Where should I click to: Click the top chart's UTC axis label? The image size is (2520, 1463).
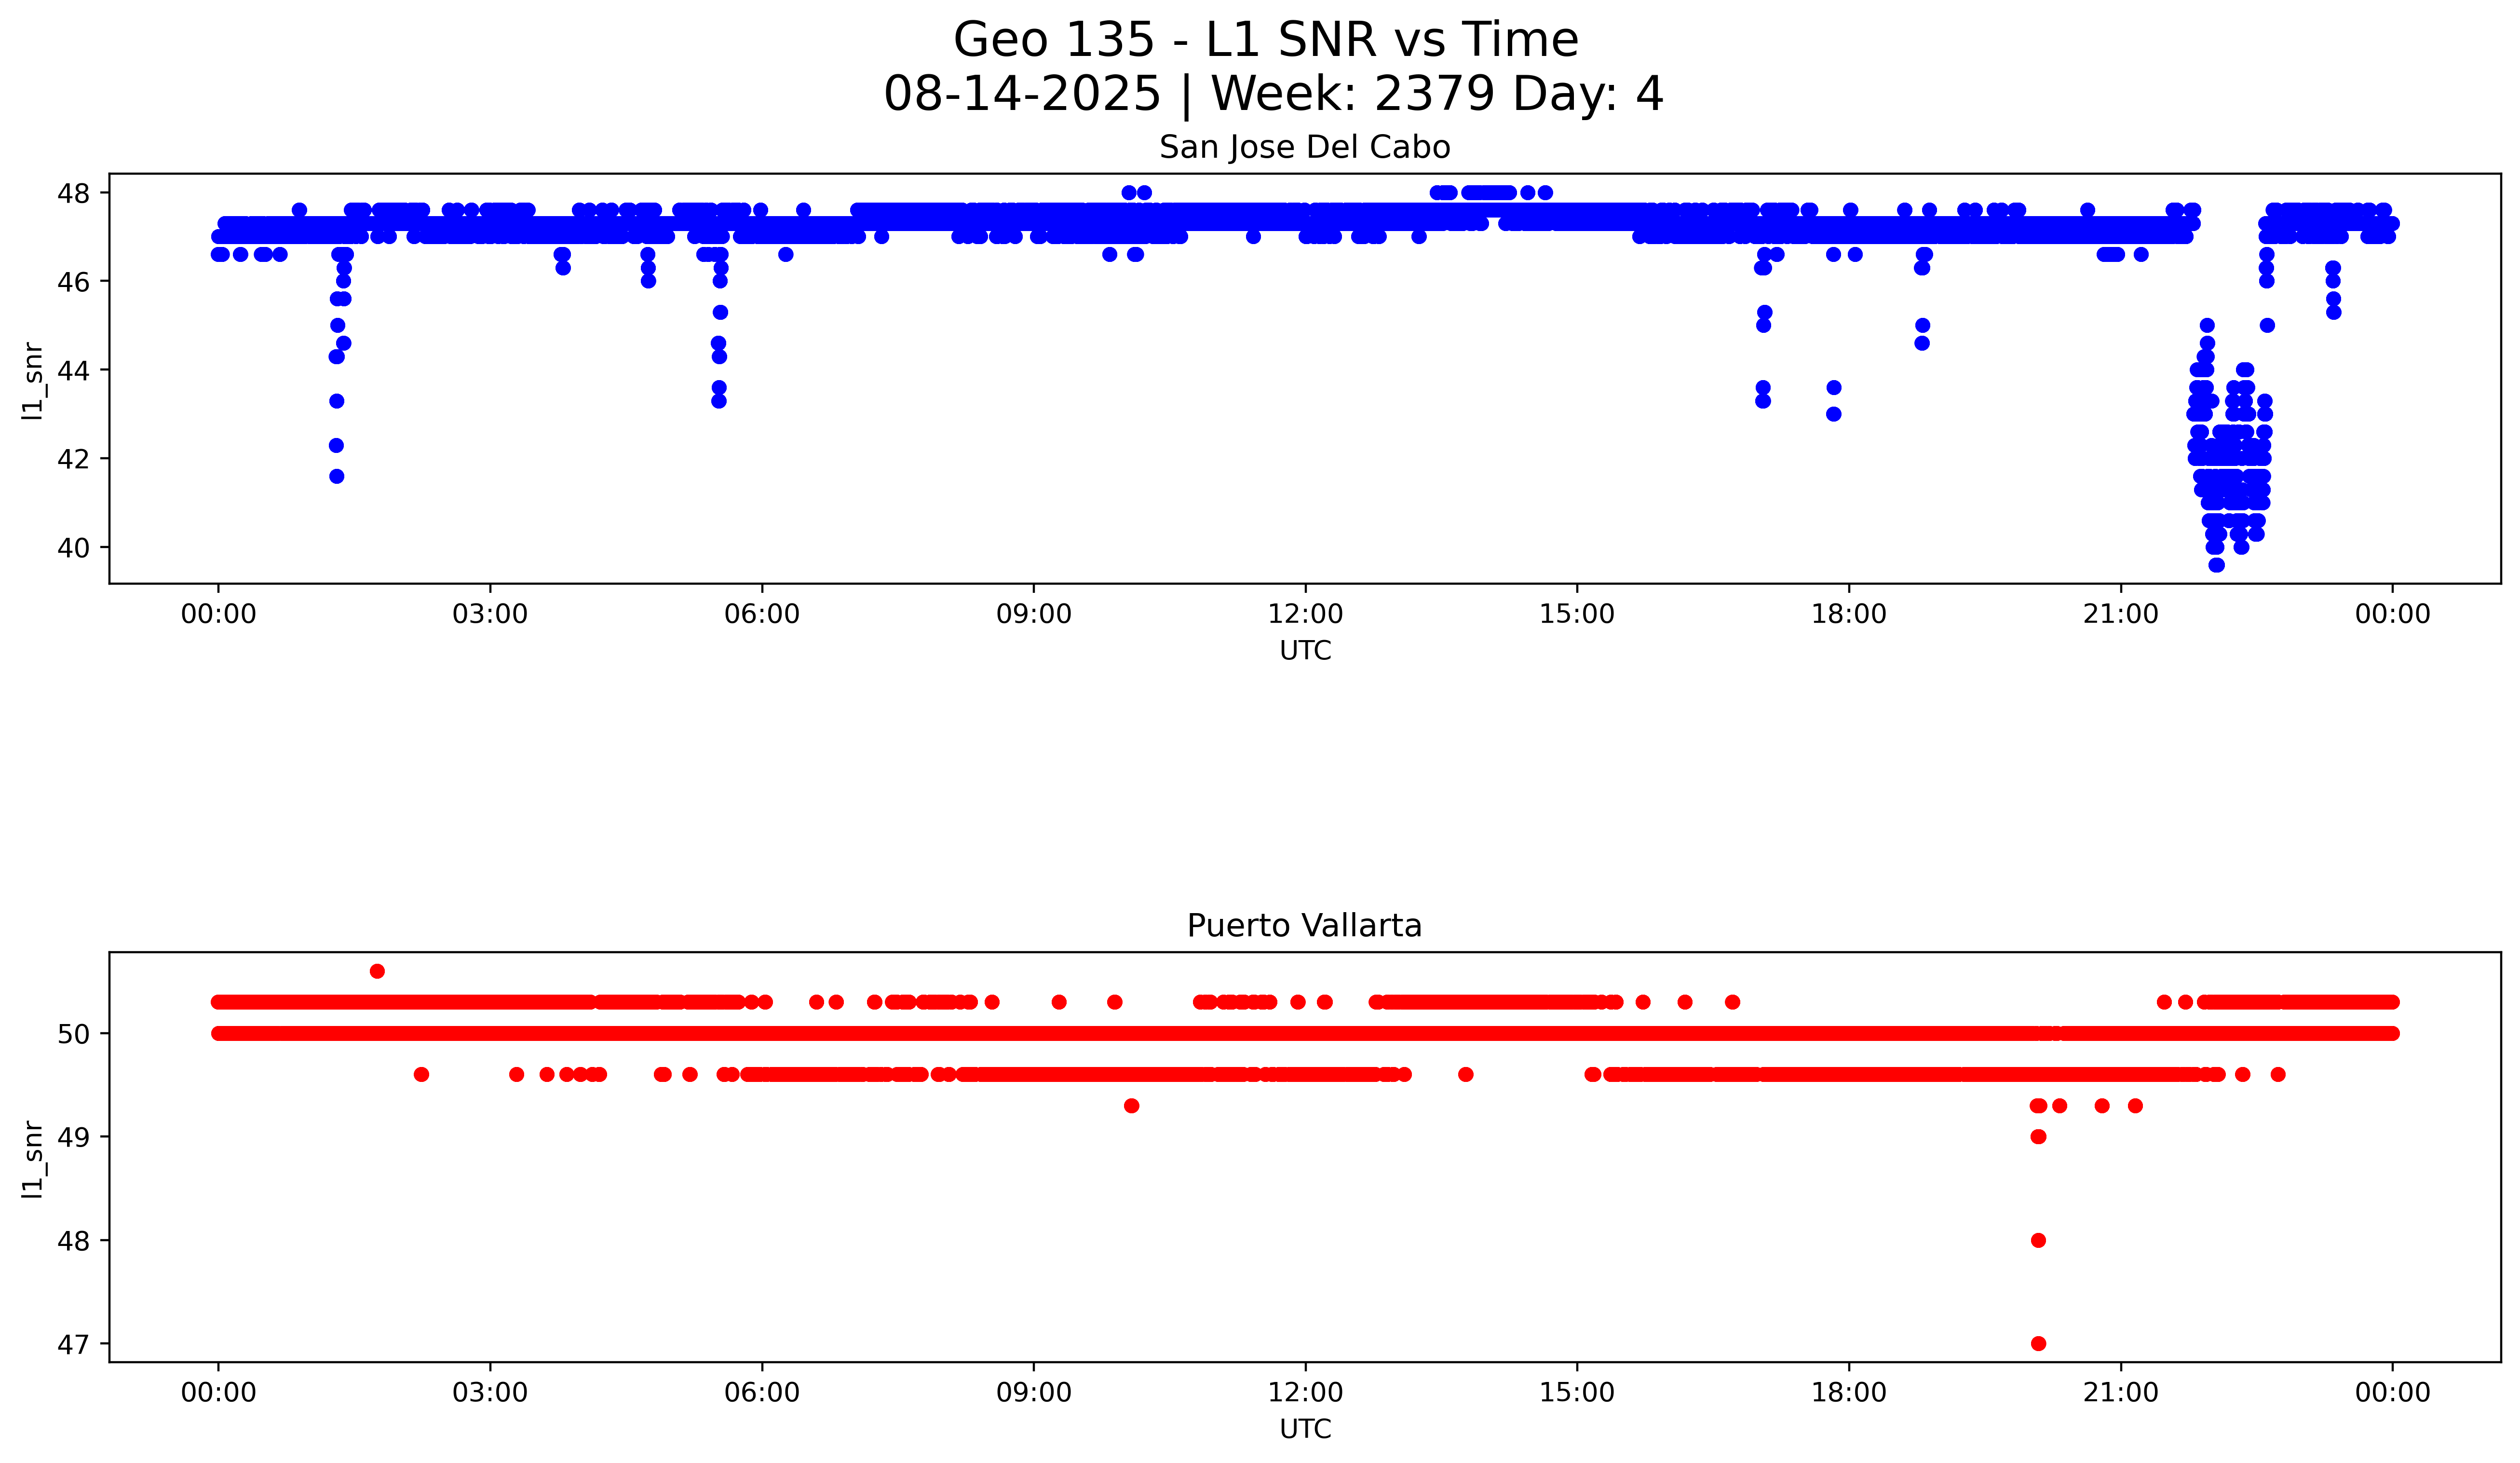[x=1305, y=651]
